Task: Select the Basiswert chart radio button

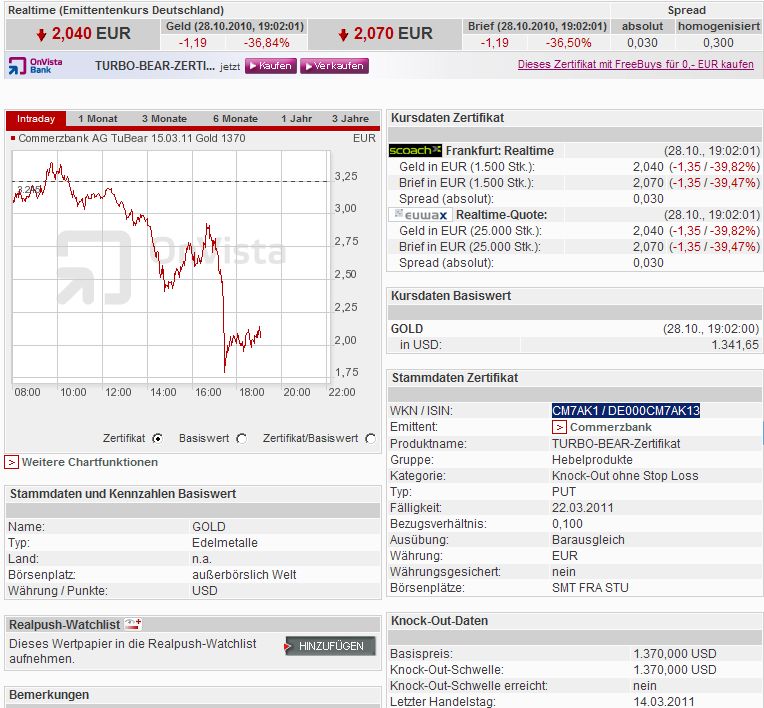Action: coord(241,439)
